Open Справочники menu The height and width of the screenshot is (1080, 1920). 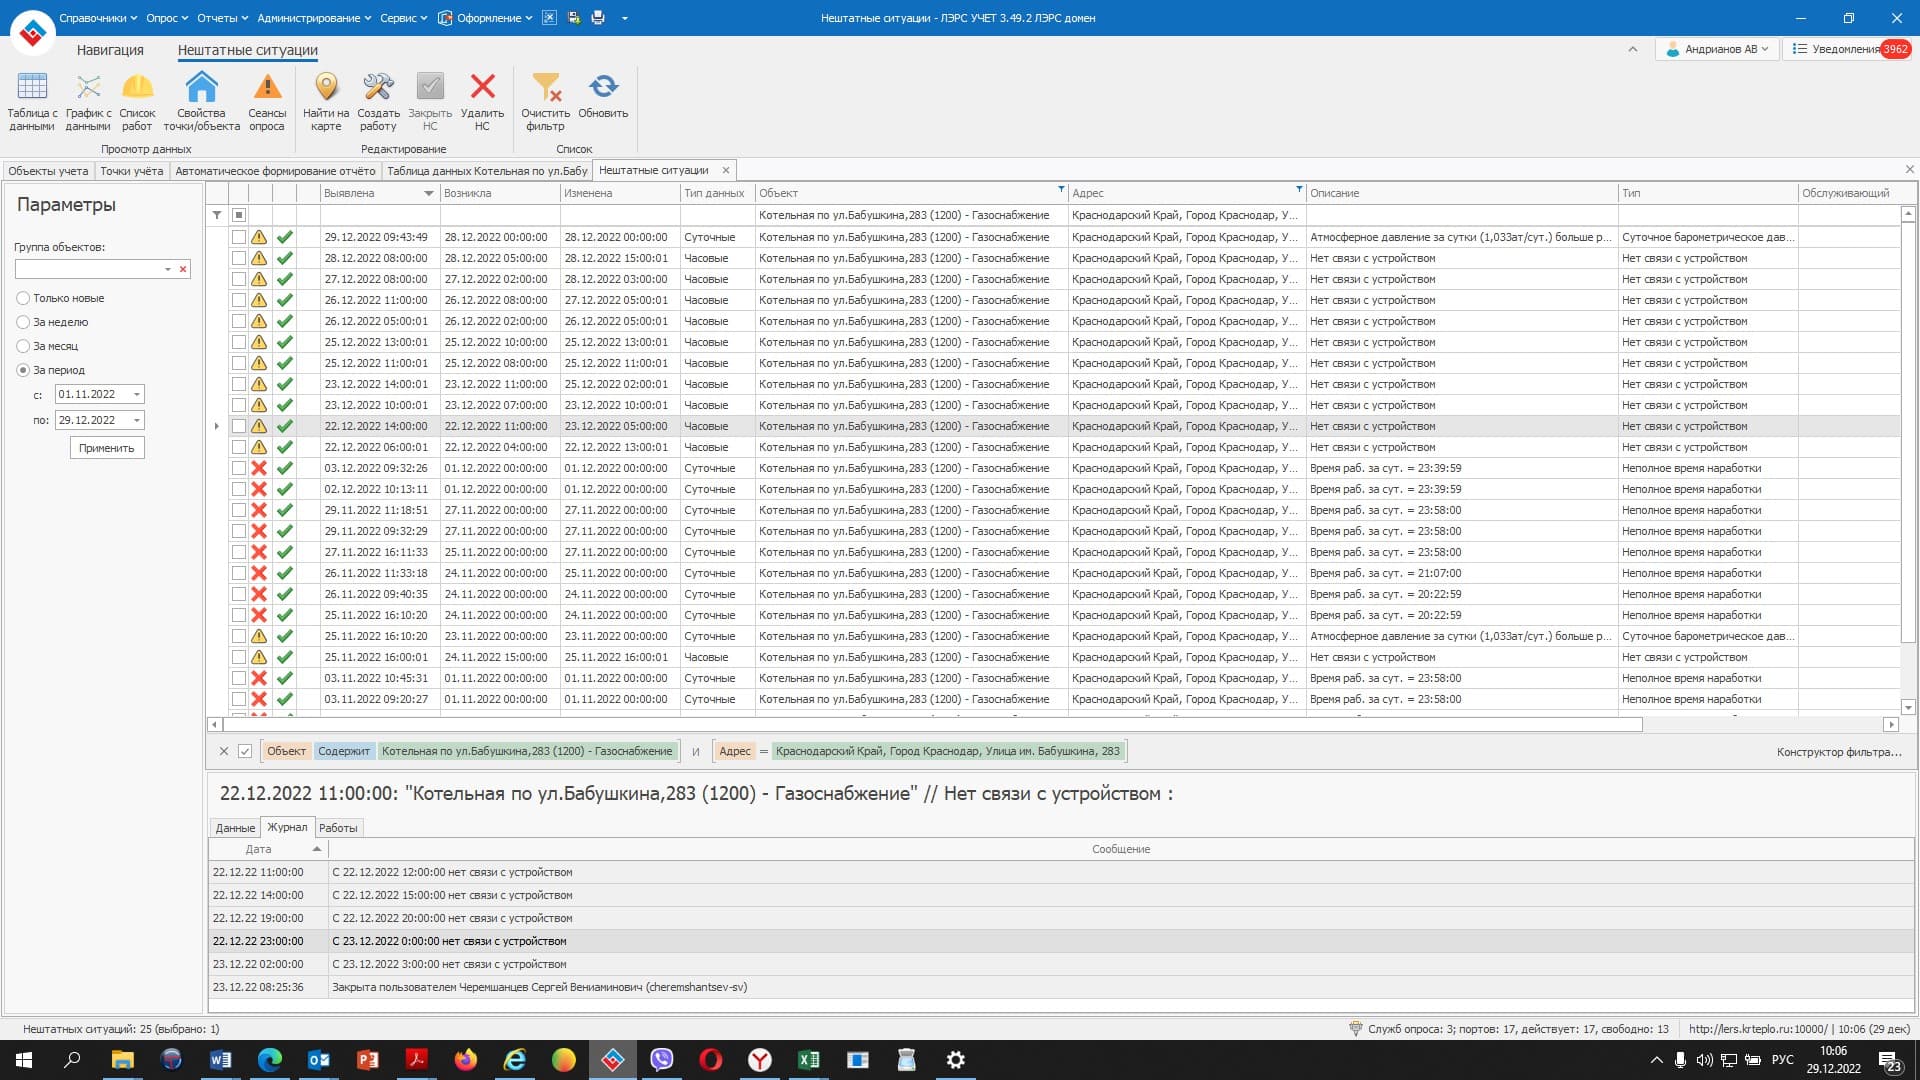(97, 18)
